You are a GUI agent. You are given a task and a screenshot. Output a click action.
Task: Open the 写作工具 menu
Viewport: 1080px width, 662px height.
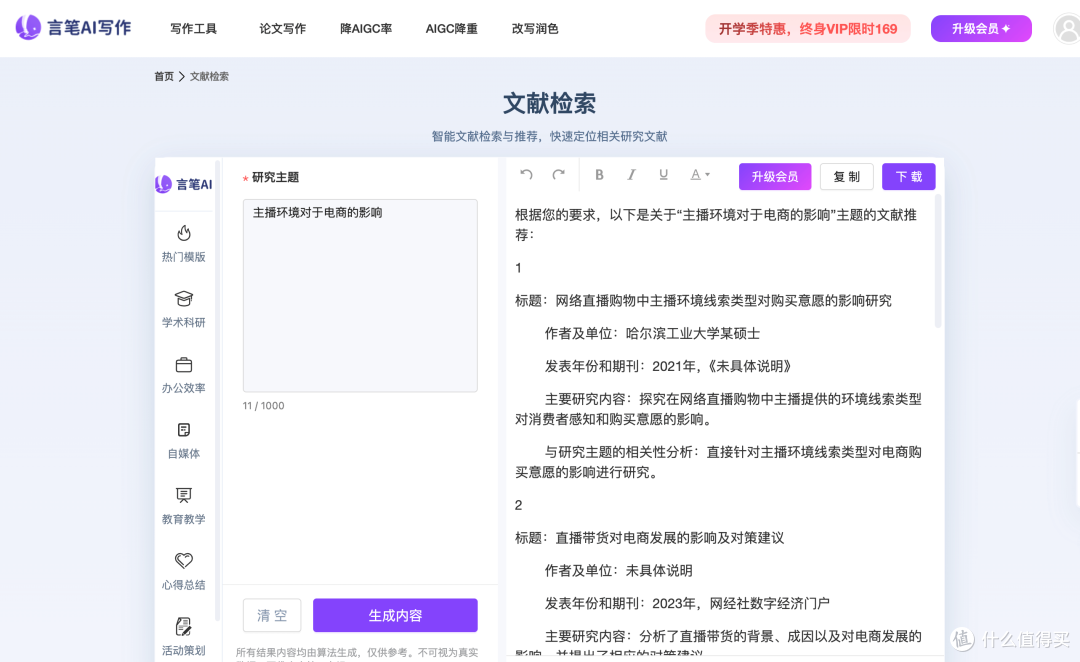coord(194,29)
